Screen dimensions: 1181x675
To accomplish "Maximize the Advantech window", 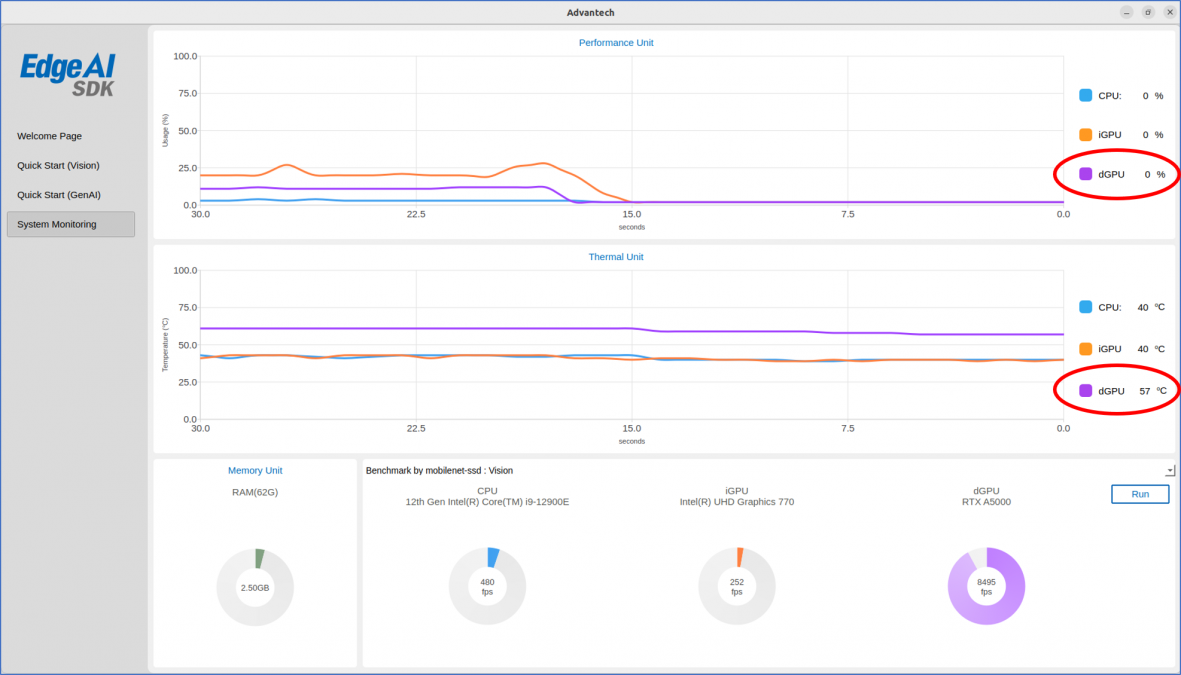I will point(1148,12).
